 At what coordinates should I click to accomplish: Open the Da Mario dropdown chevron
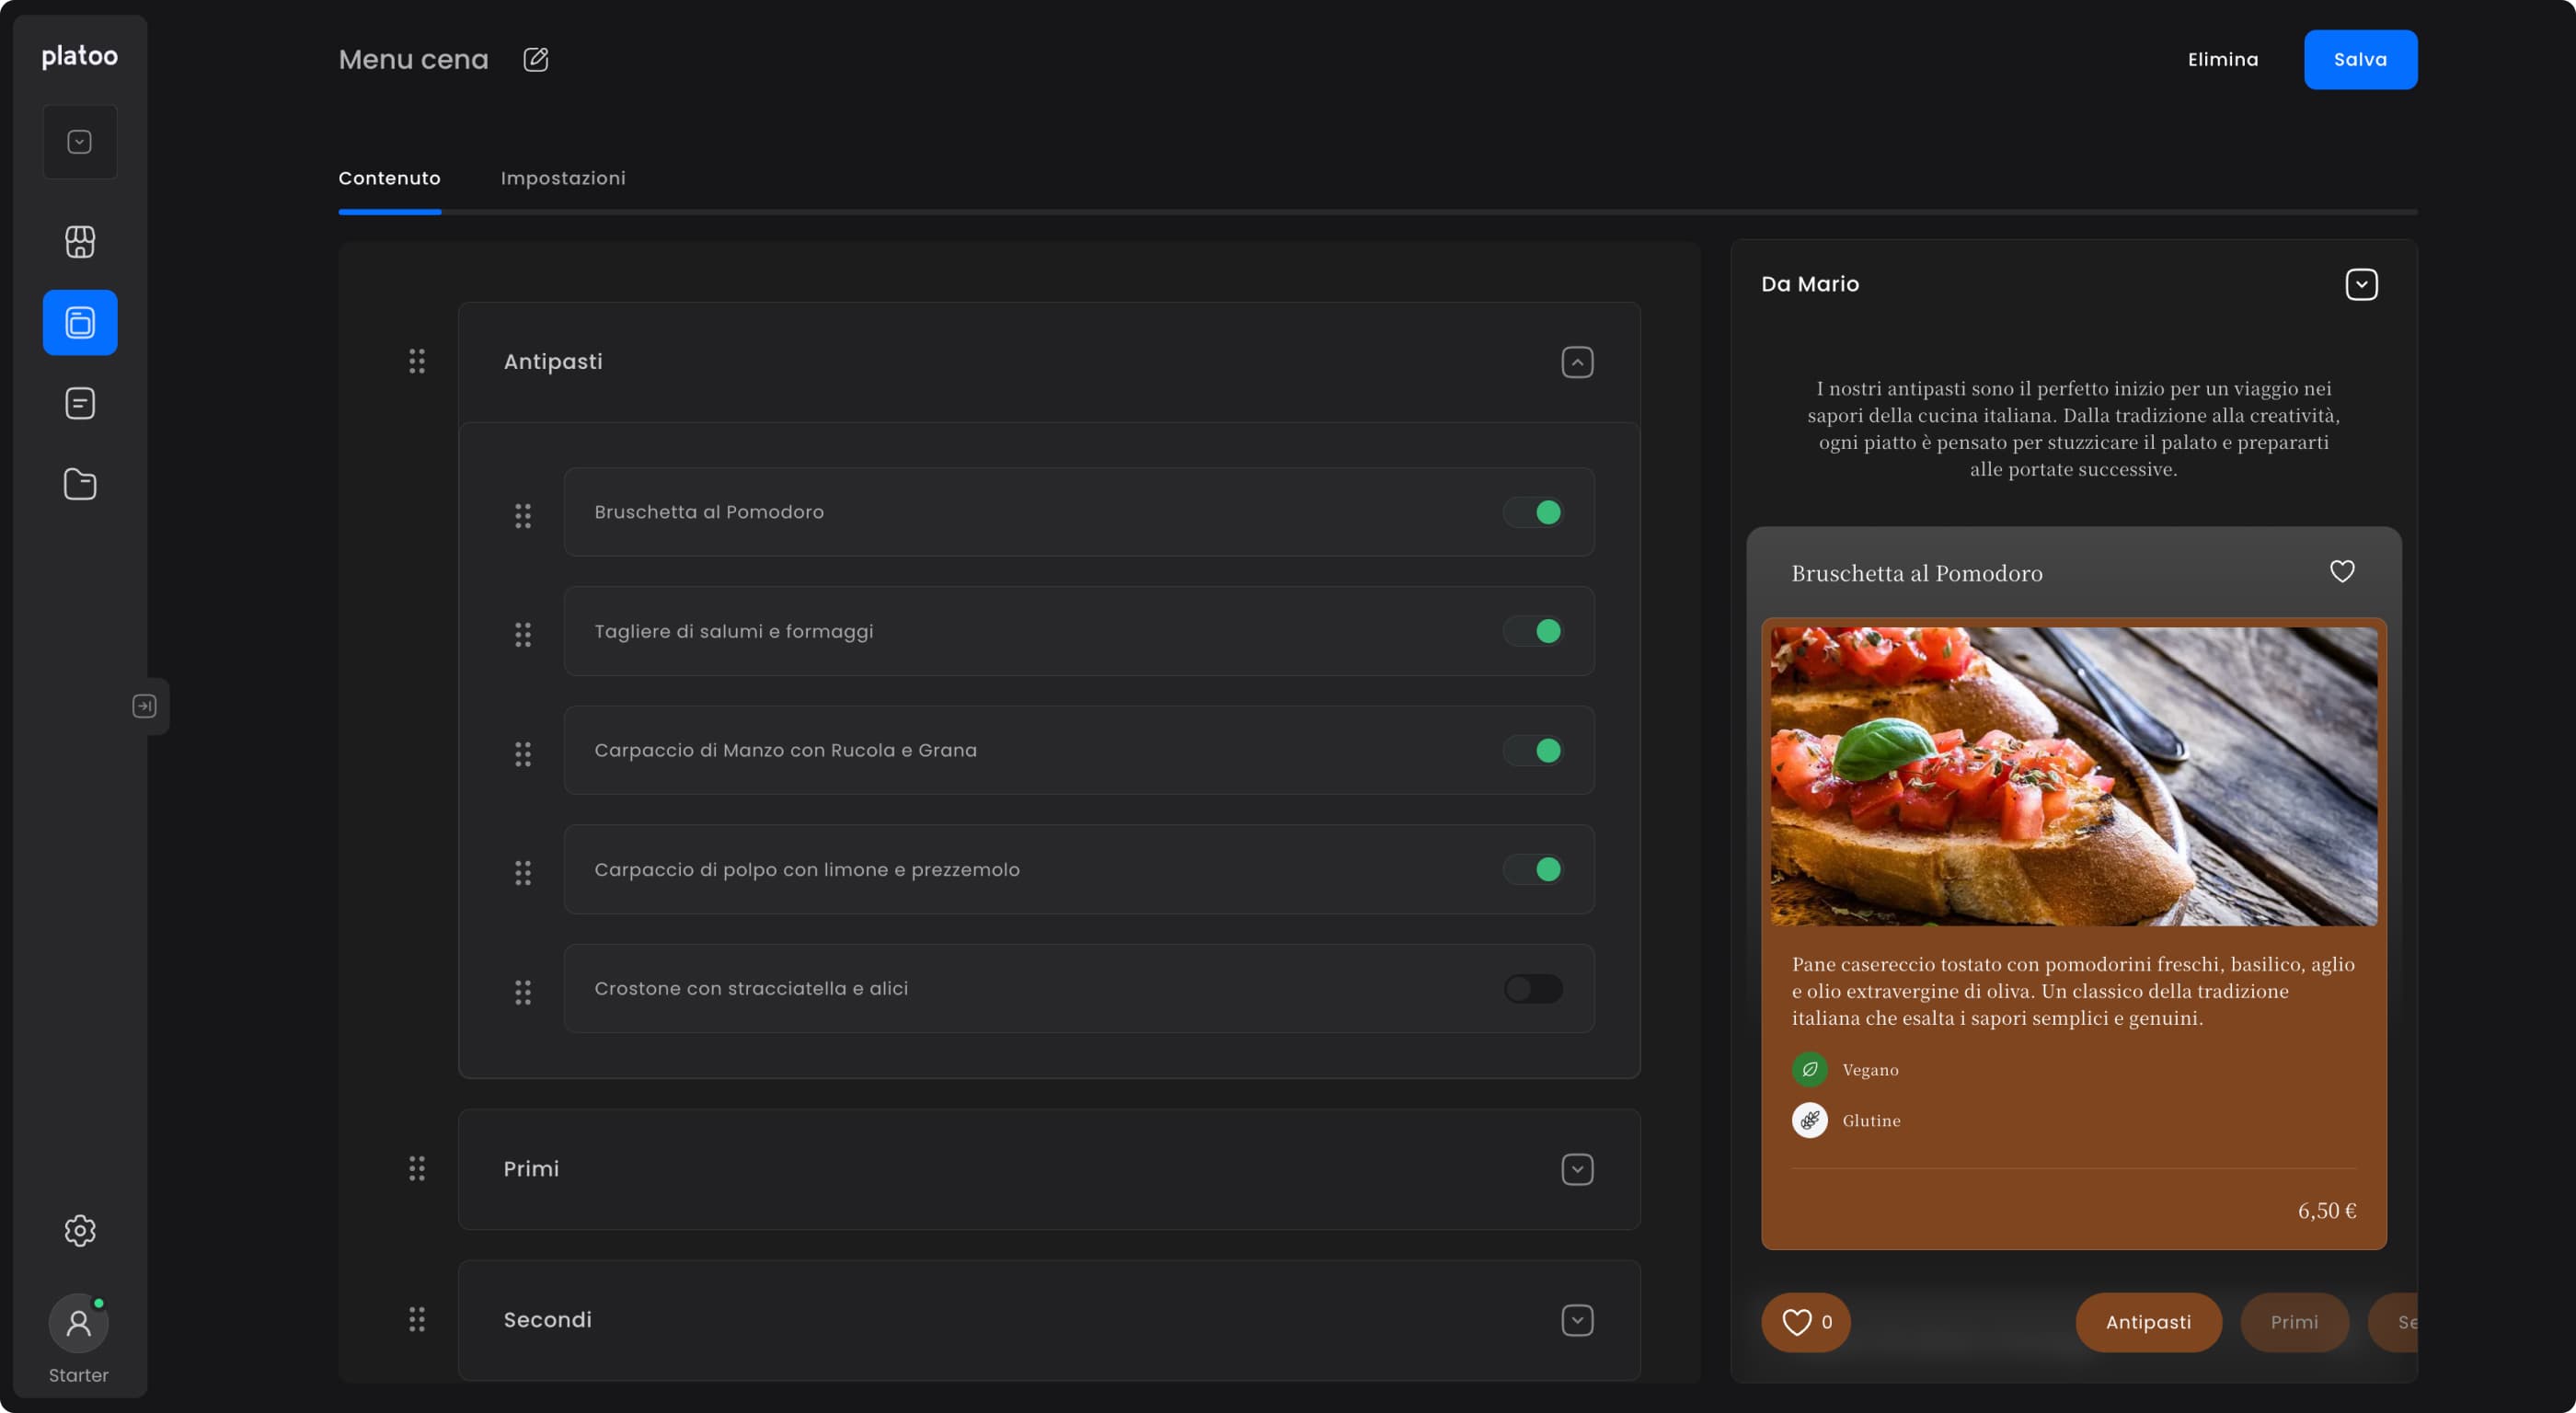coord(2361,284)
